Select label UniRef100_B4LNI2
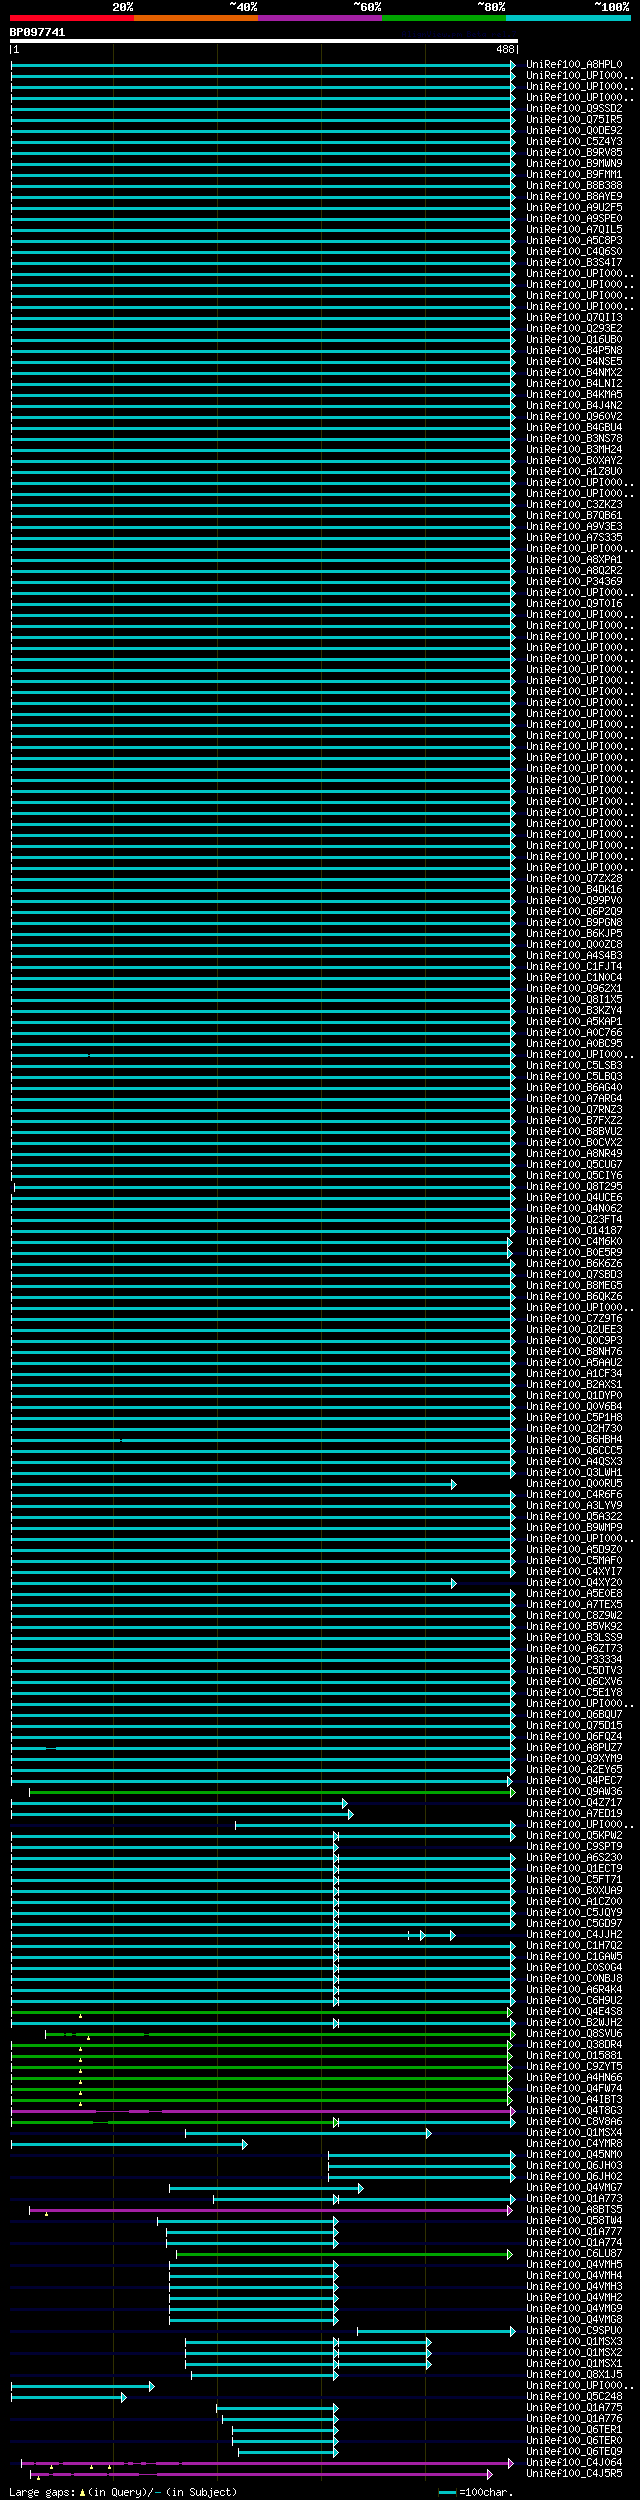 pos(574,384)
